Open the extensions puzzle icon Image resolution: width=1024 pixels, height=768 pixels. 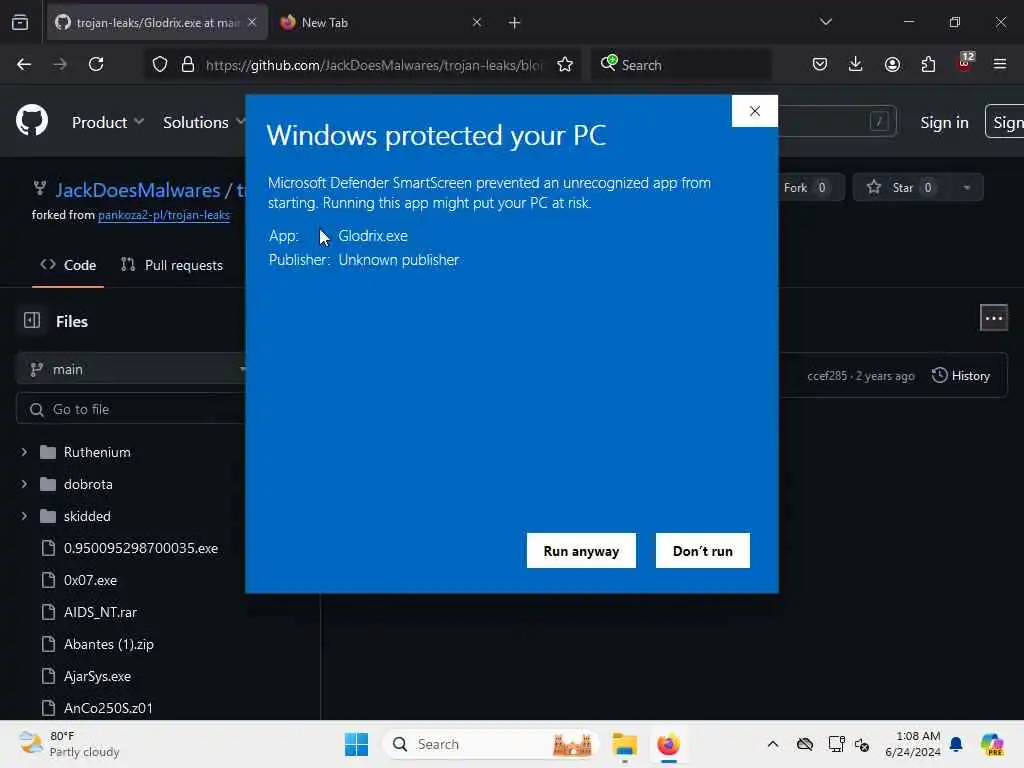pyautogui.click(x=928, y=64)
